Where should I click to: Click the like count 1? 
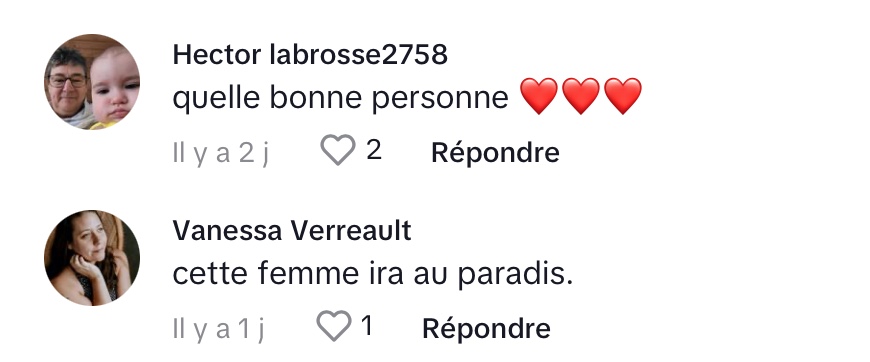coord(366,326)
